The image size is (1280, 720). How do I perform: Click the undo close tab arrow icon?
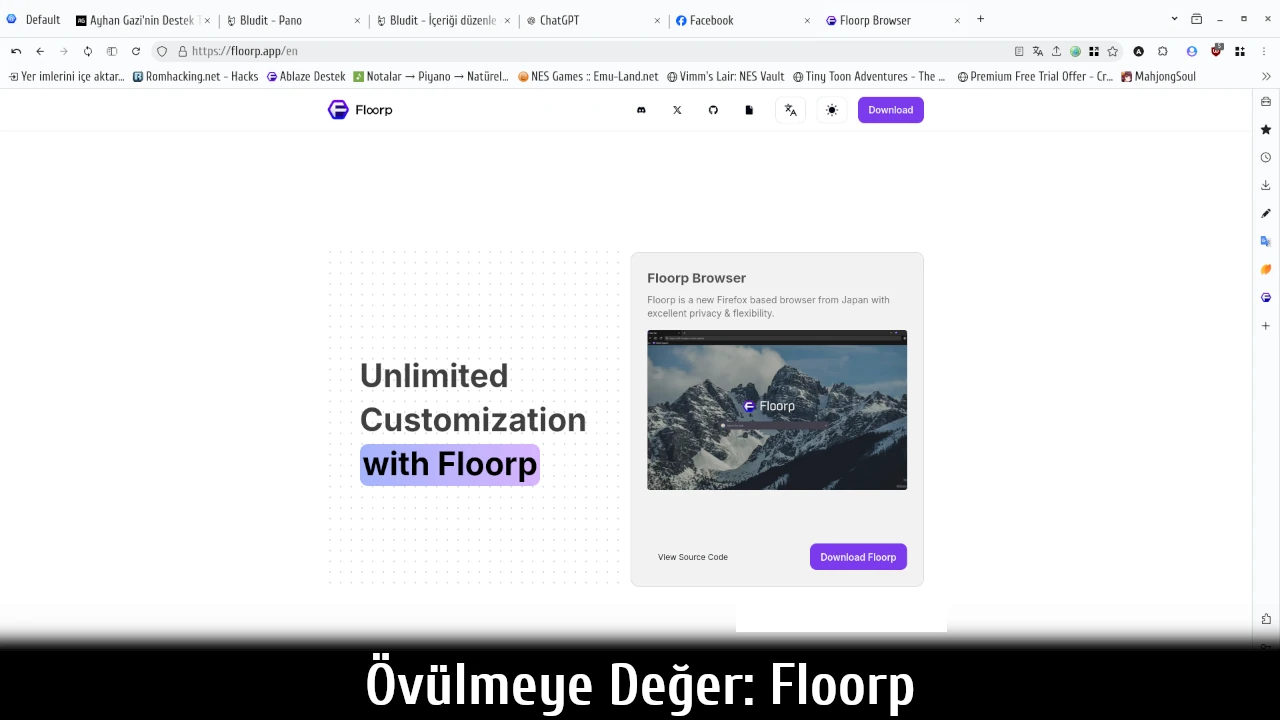click(16, 51)
